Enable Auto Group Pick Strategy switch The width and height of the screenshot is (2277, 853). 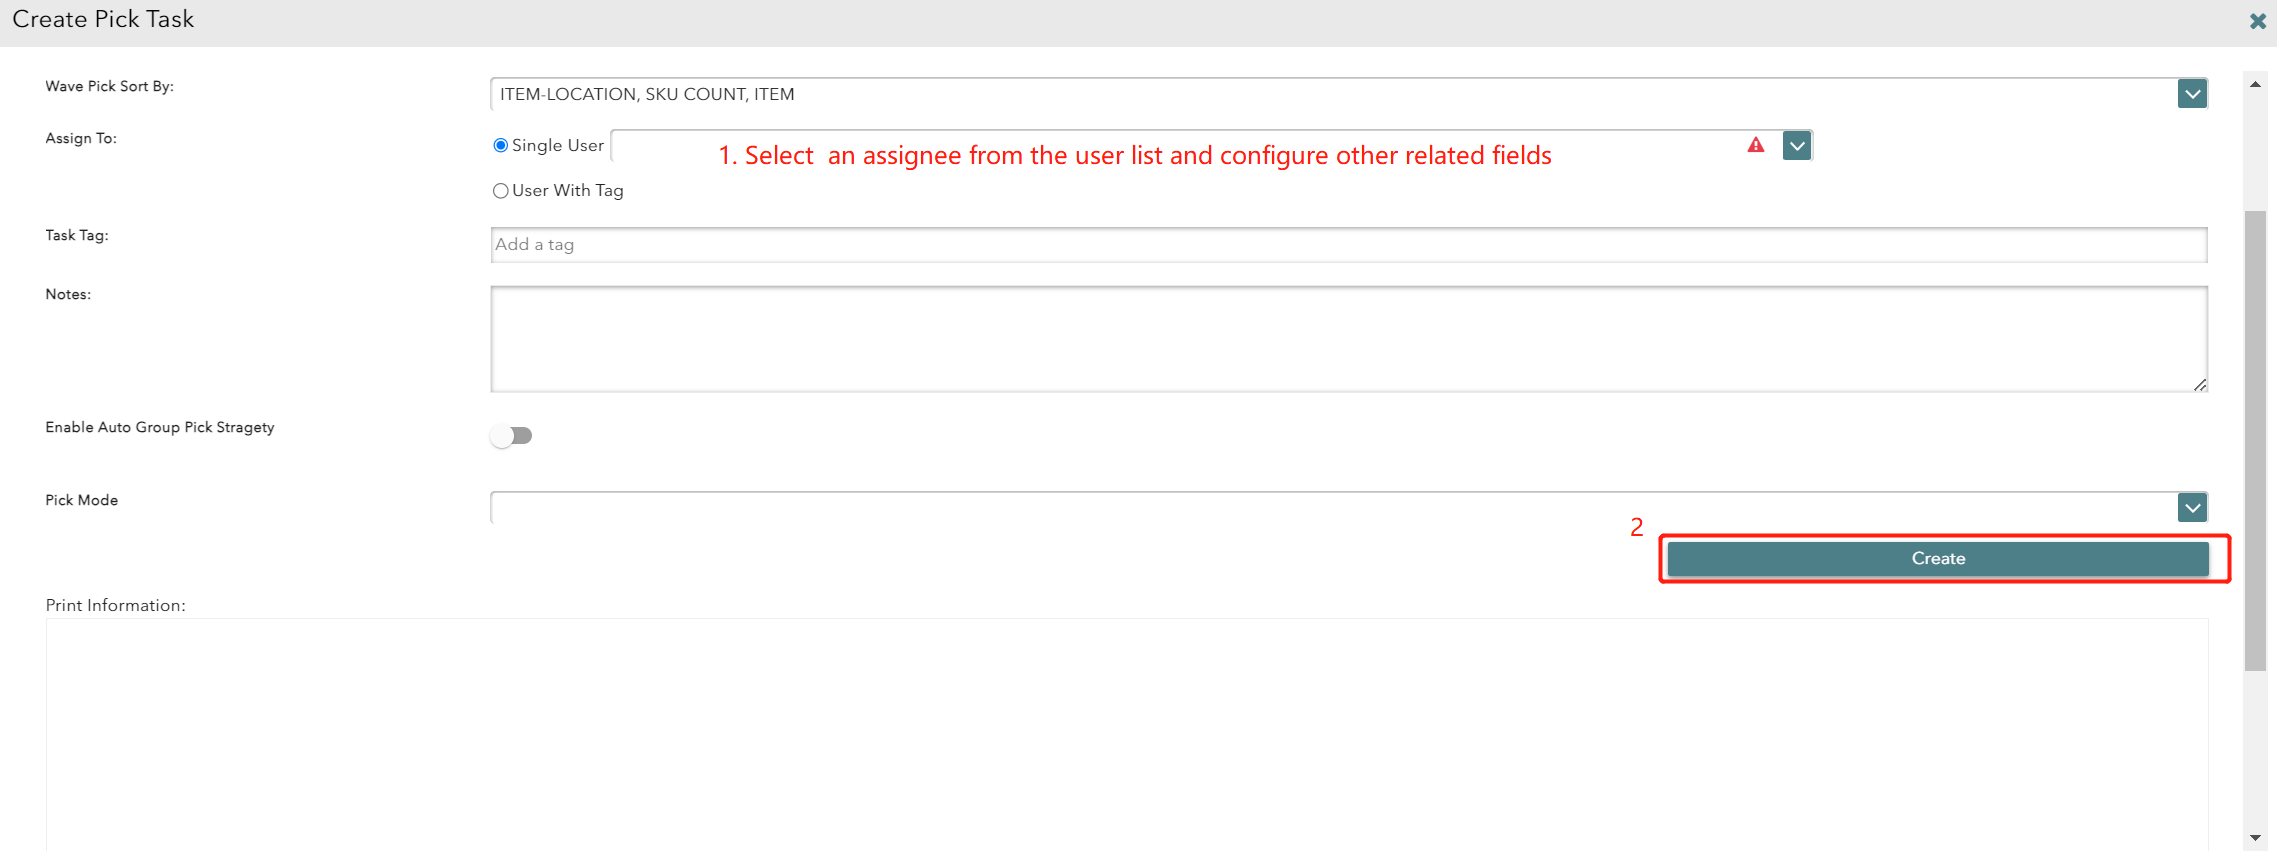[x=512, y=436]
